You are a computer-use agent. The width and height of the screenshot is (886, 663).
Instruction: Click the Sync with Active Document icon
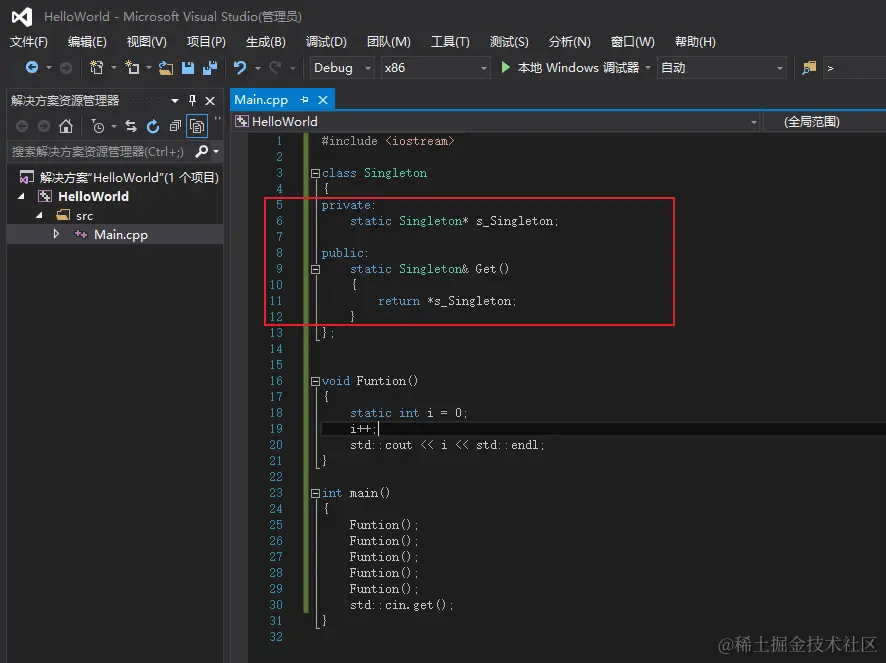131,126
